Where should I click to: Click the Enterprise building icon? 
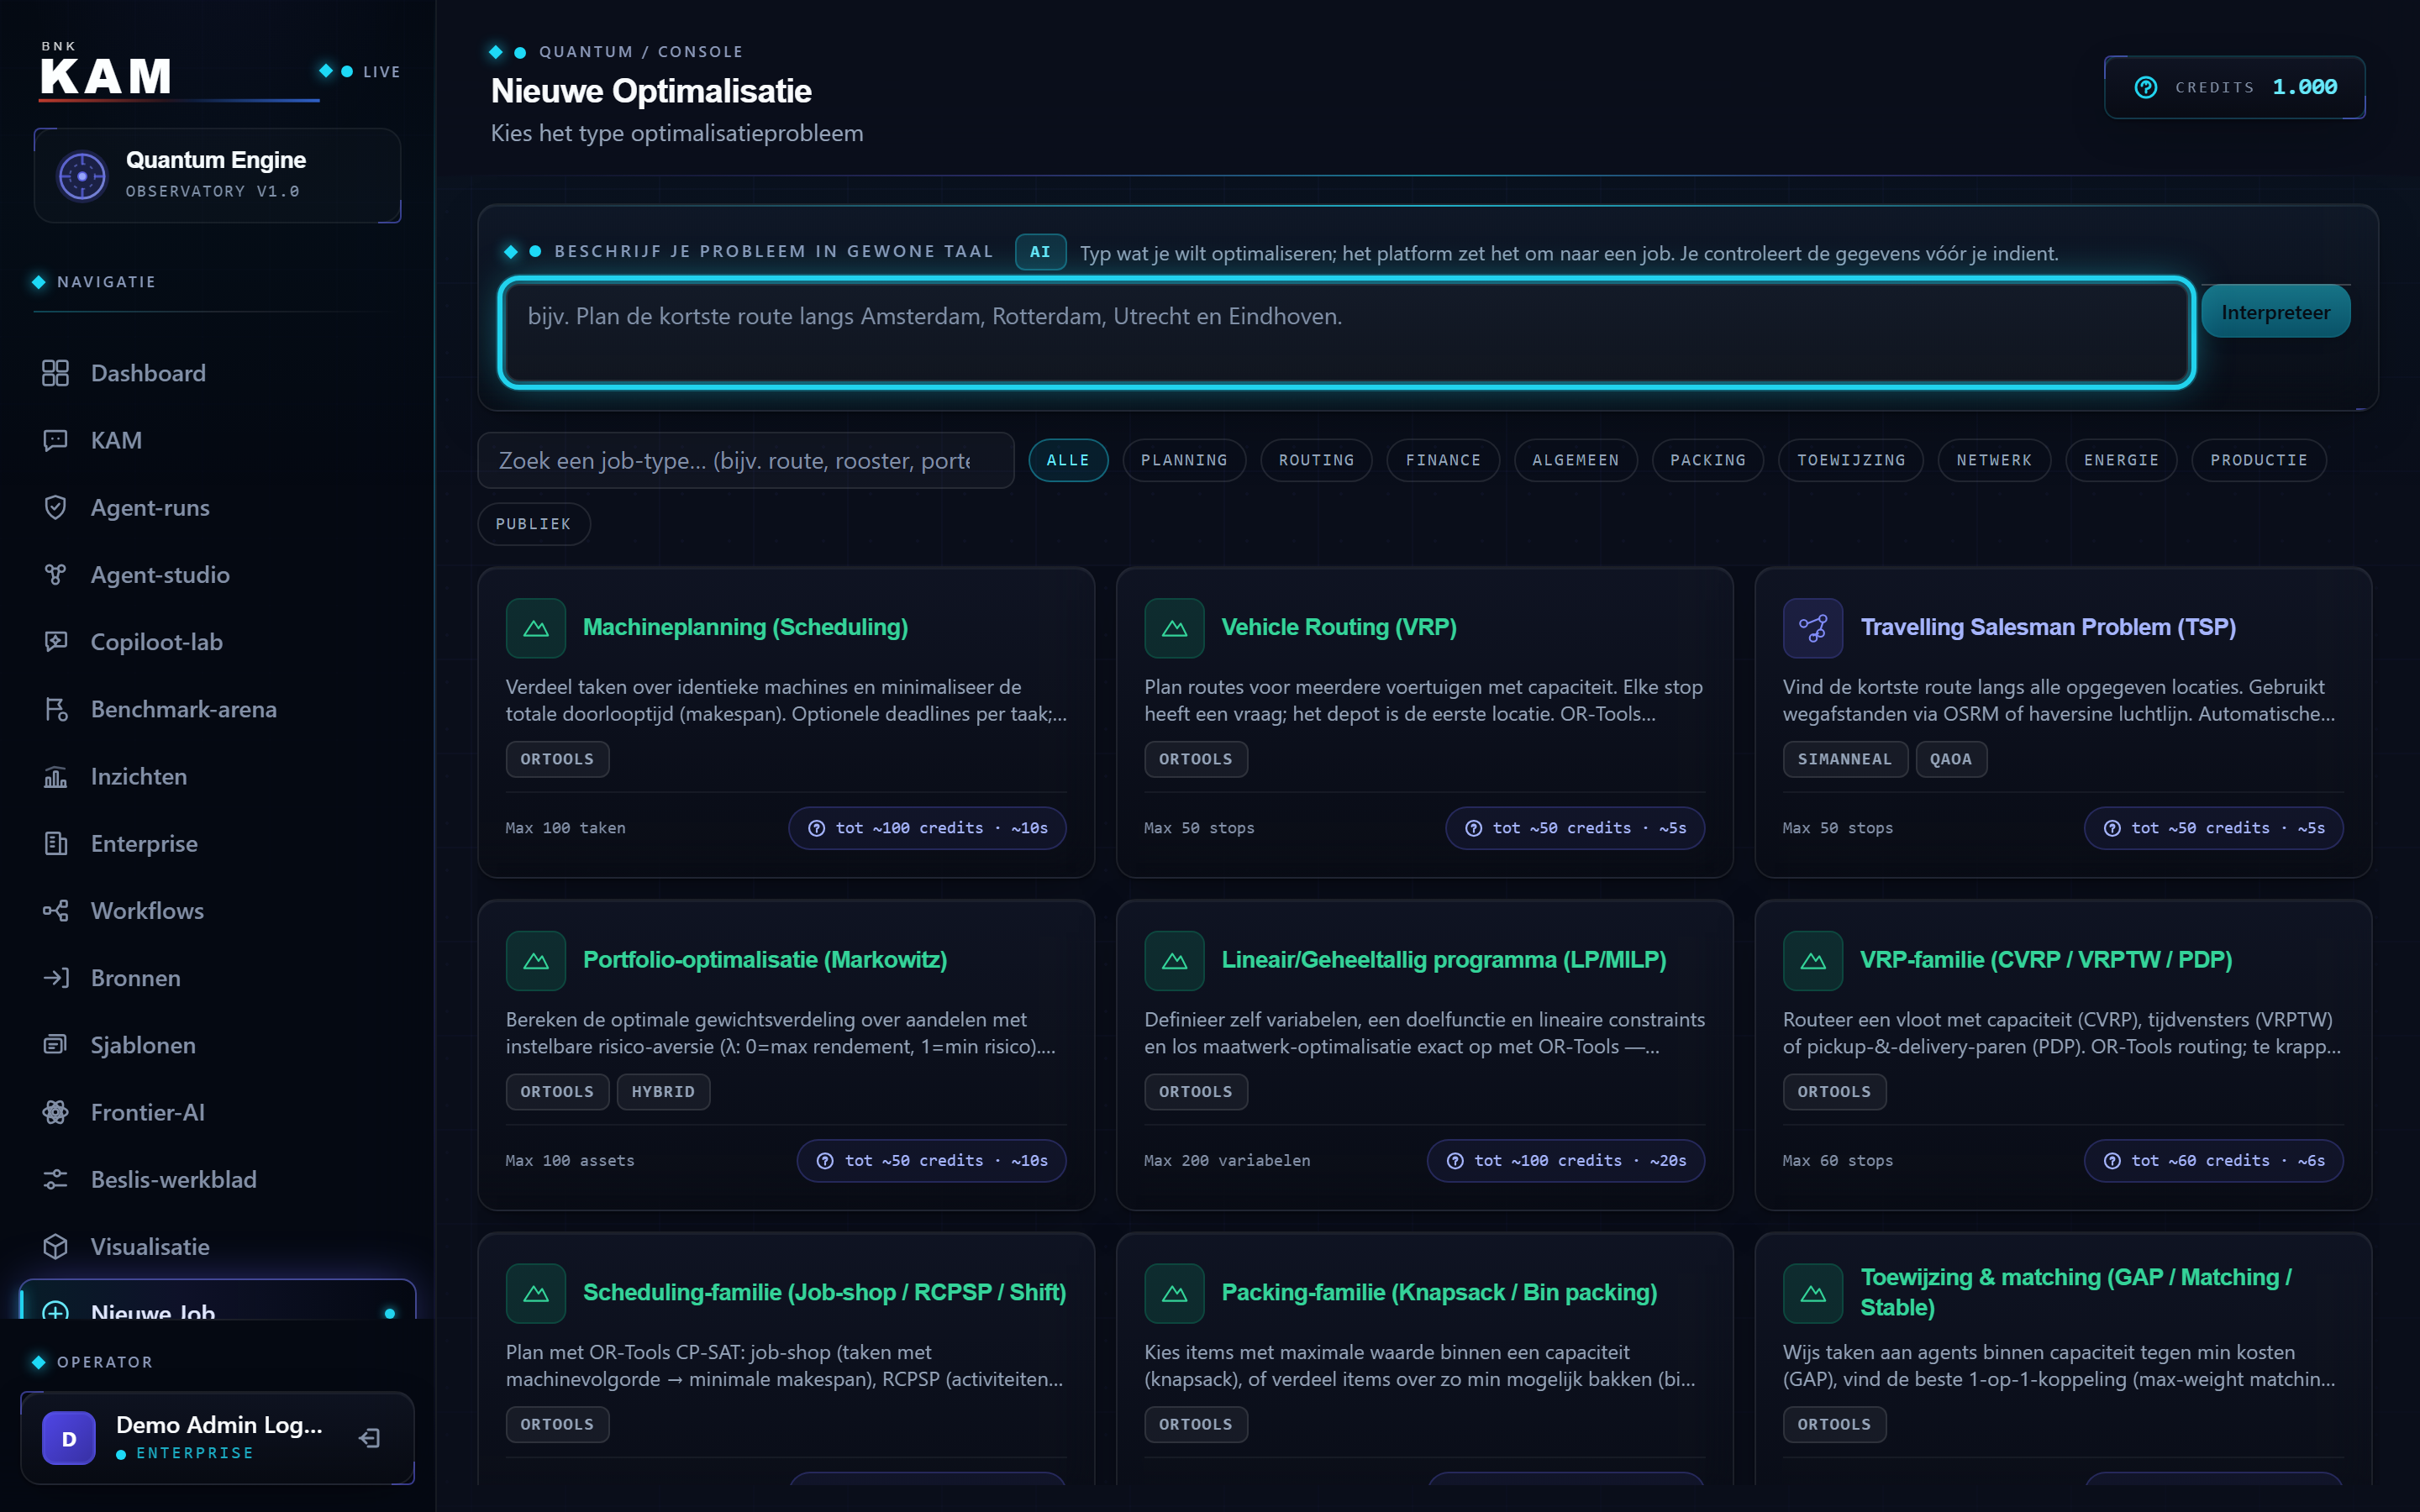click(55, 843)
